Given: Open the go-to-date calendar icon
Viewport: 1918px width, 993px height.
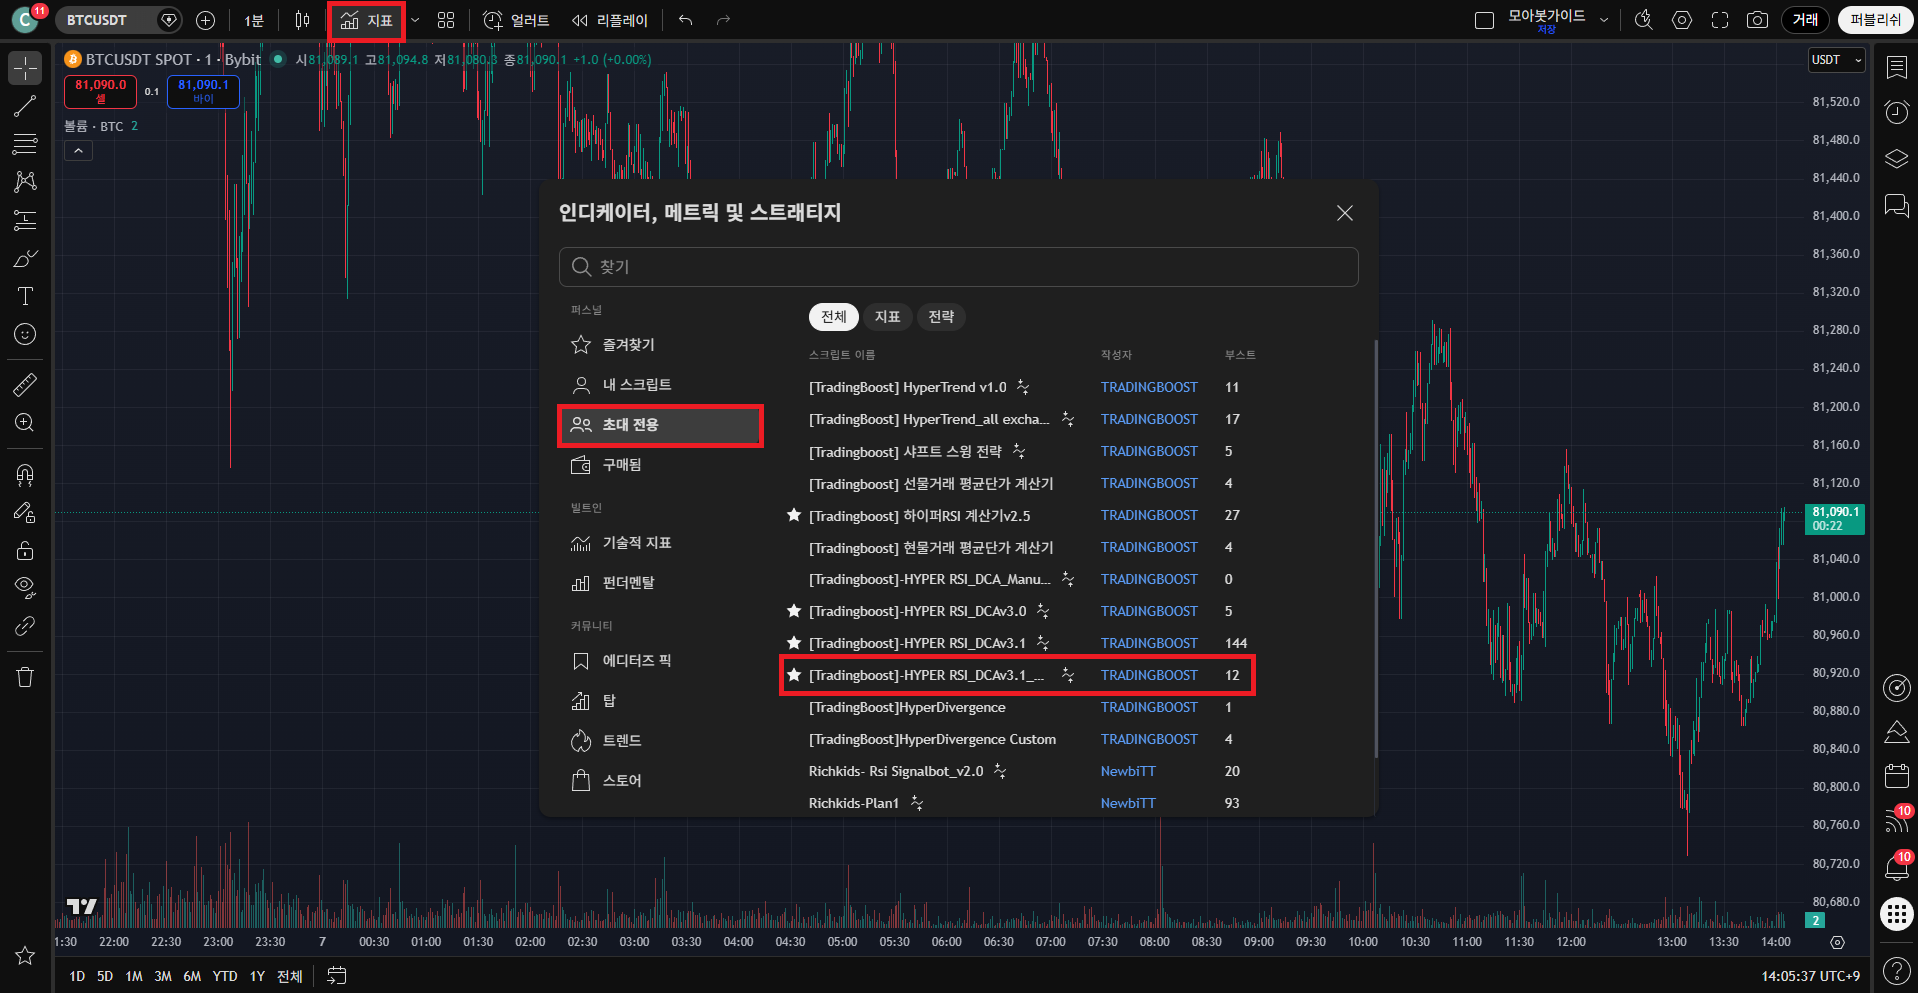Looking at the screenshot, I should point(337,975).
